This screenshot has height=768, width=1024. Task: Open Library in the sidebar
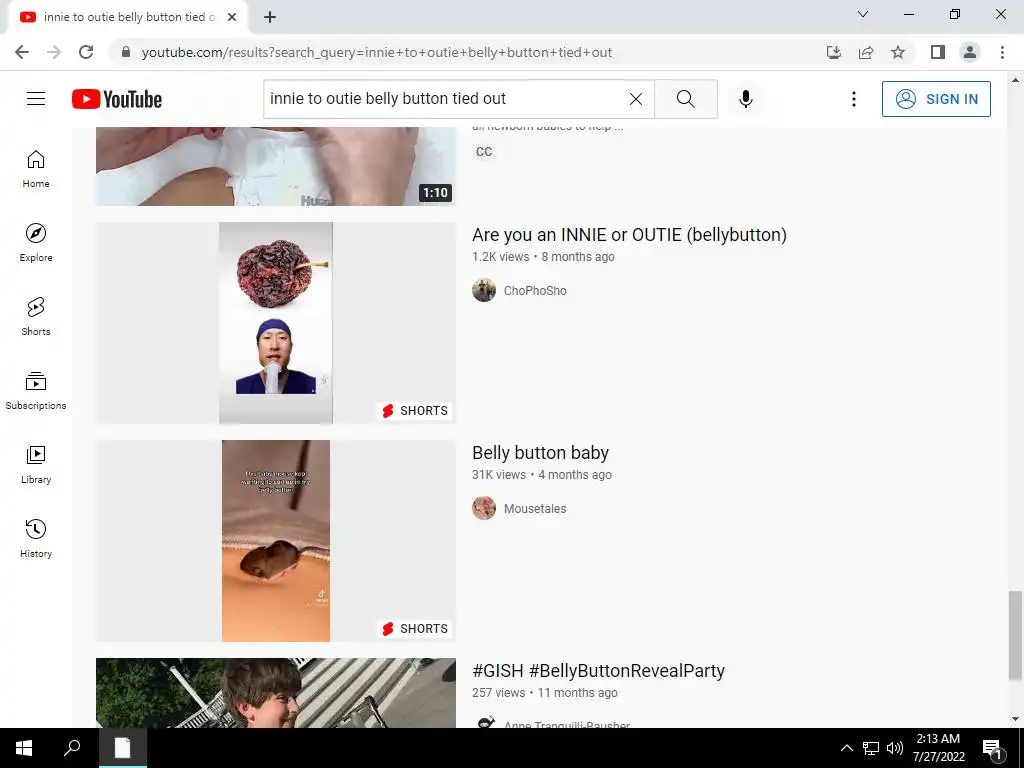(36, 464)
